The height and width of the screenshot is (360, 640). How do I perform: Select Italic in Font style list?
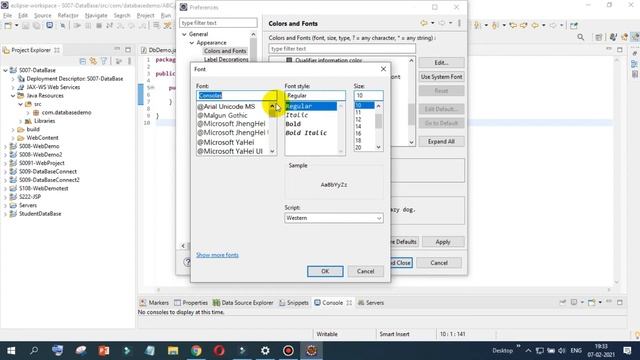click(x=297, y=115)
